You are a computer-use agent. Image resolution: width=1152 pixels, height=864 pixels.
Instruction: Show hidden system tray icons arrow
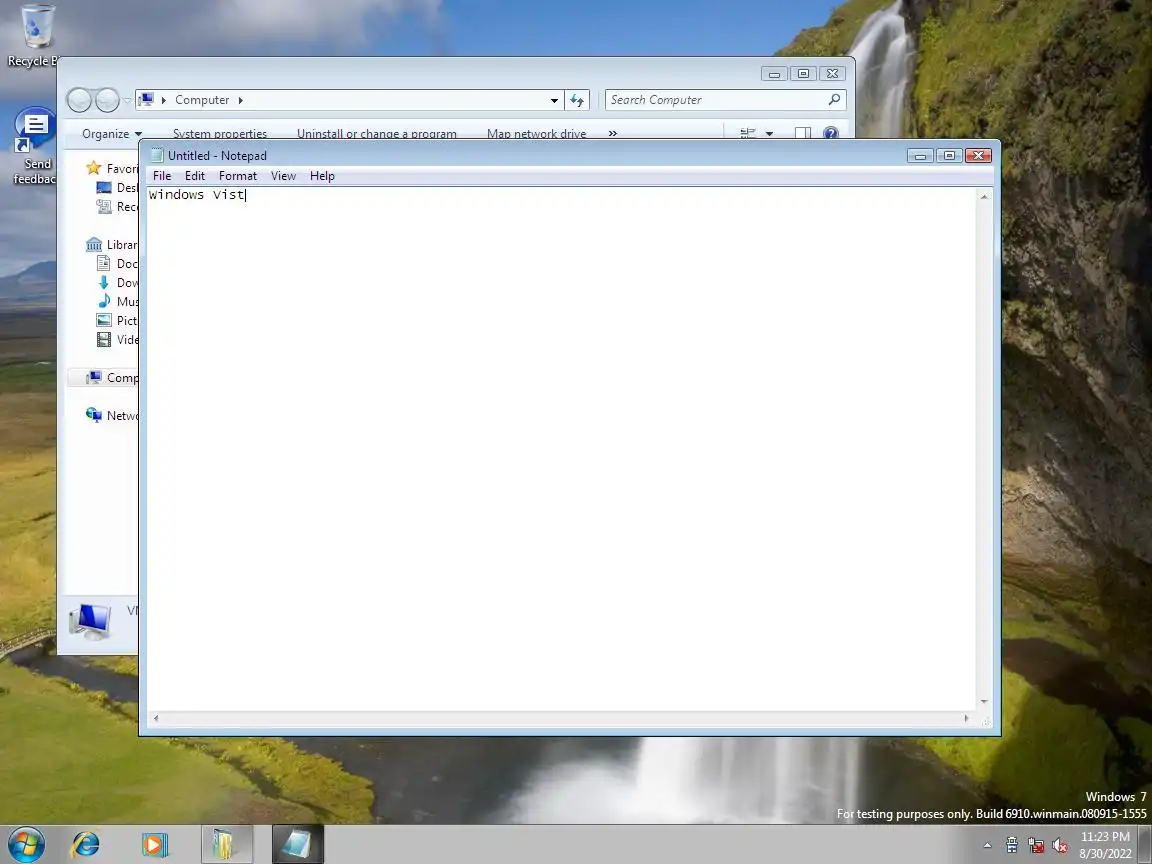point(987,846)
